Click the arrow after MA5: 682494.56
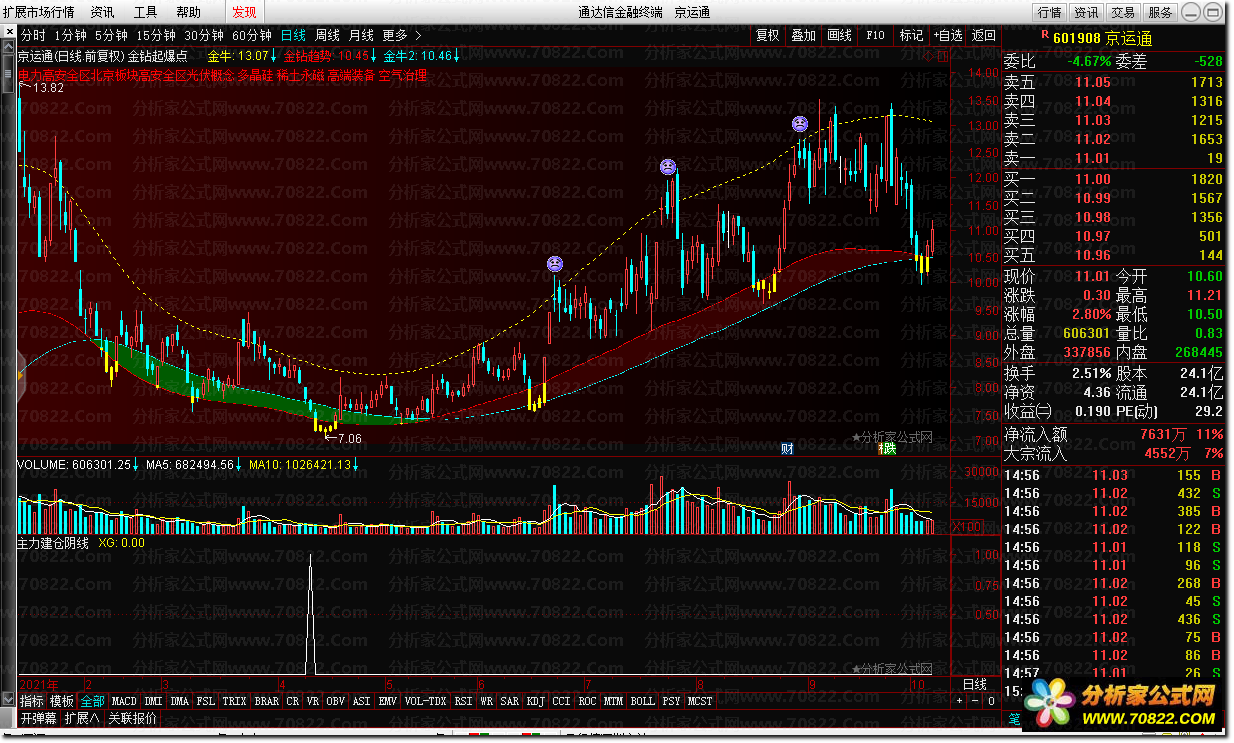1234x743 pixels. tap(239, 465)
